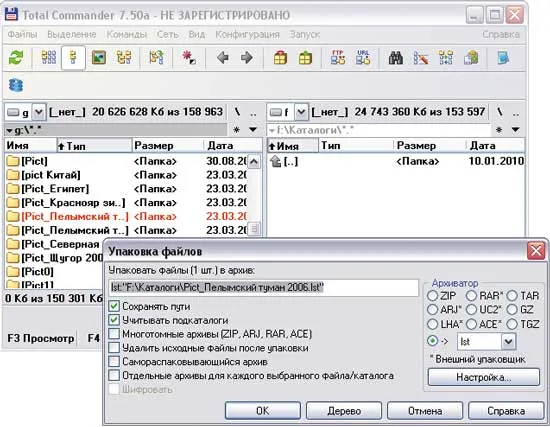Click the left panel scrollbar up arrow
This screenshot has width=550, height=427.
pos(254,162)
